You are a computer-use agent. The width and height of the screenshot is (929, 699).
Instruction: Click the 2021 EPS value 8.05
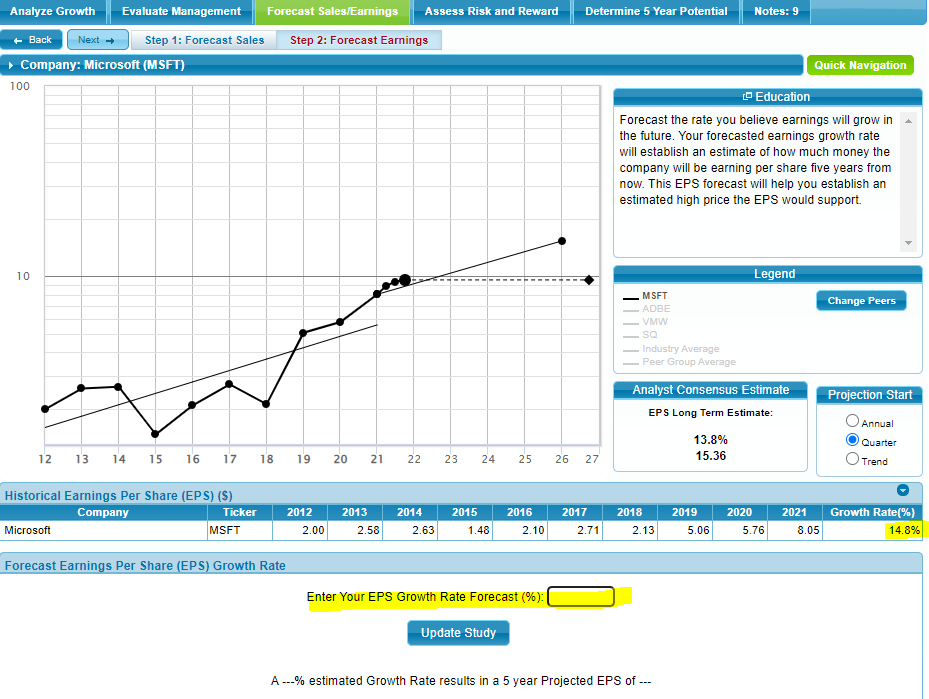[795, 530]
